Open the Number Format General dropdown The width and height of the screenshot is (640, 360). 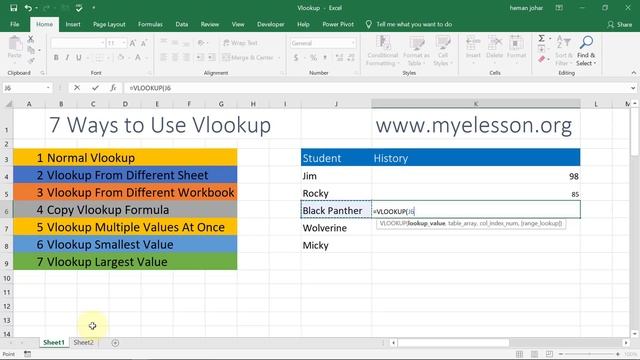click(x=353, y=43)
